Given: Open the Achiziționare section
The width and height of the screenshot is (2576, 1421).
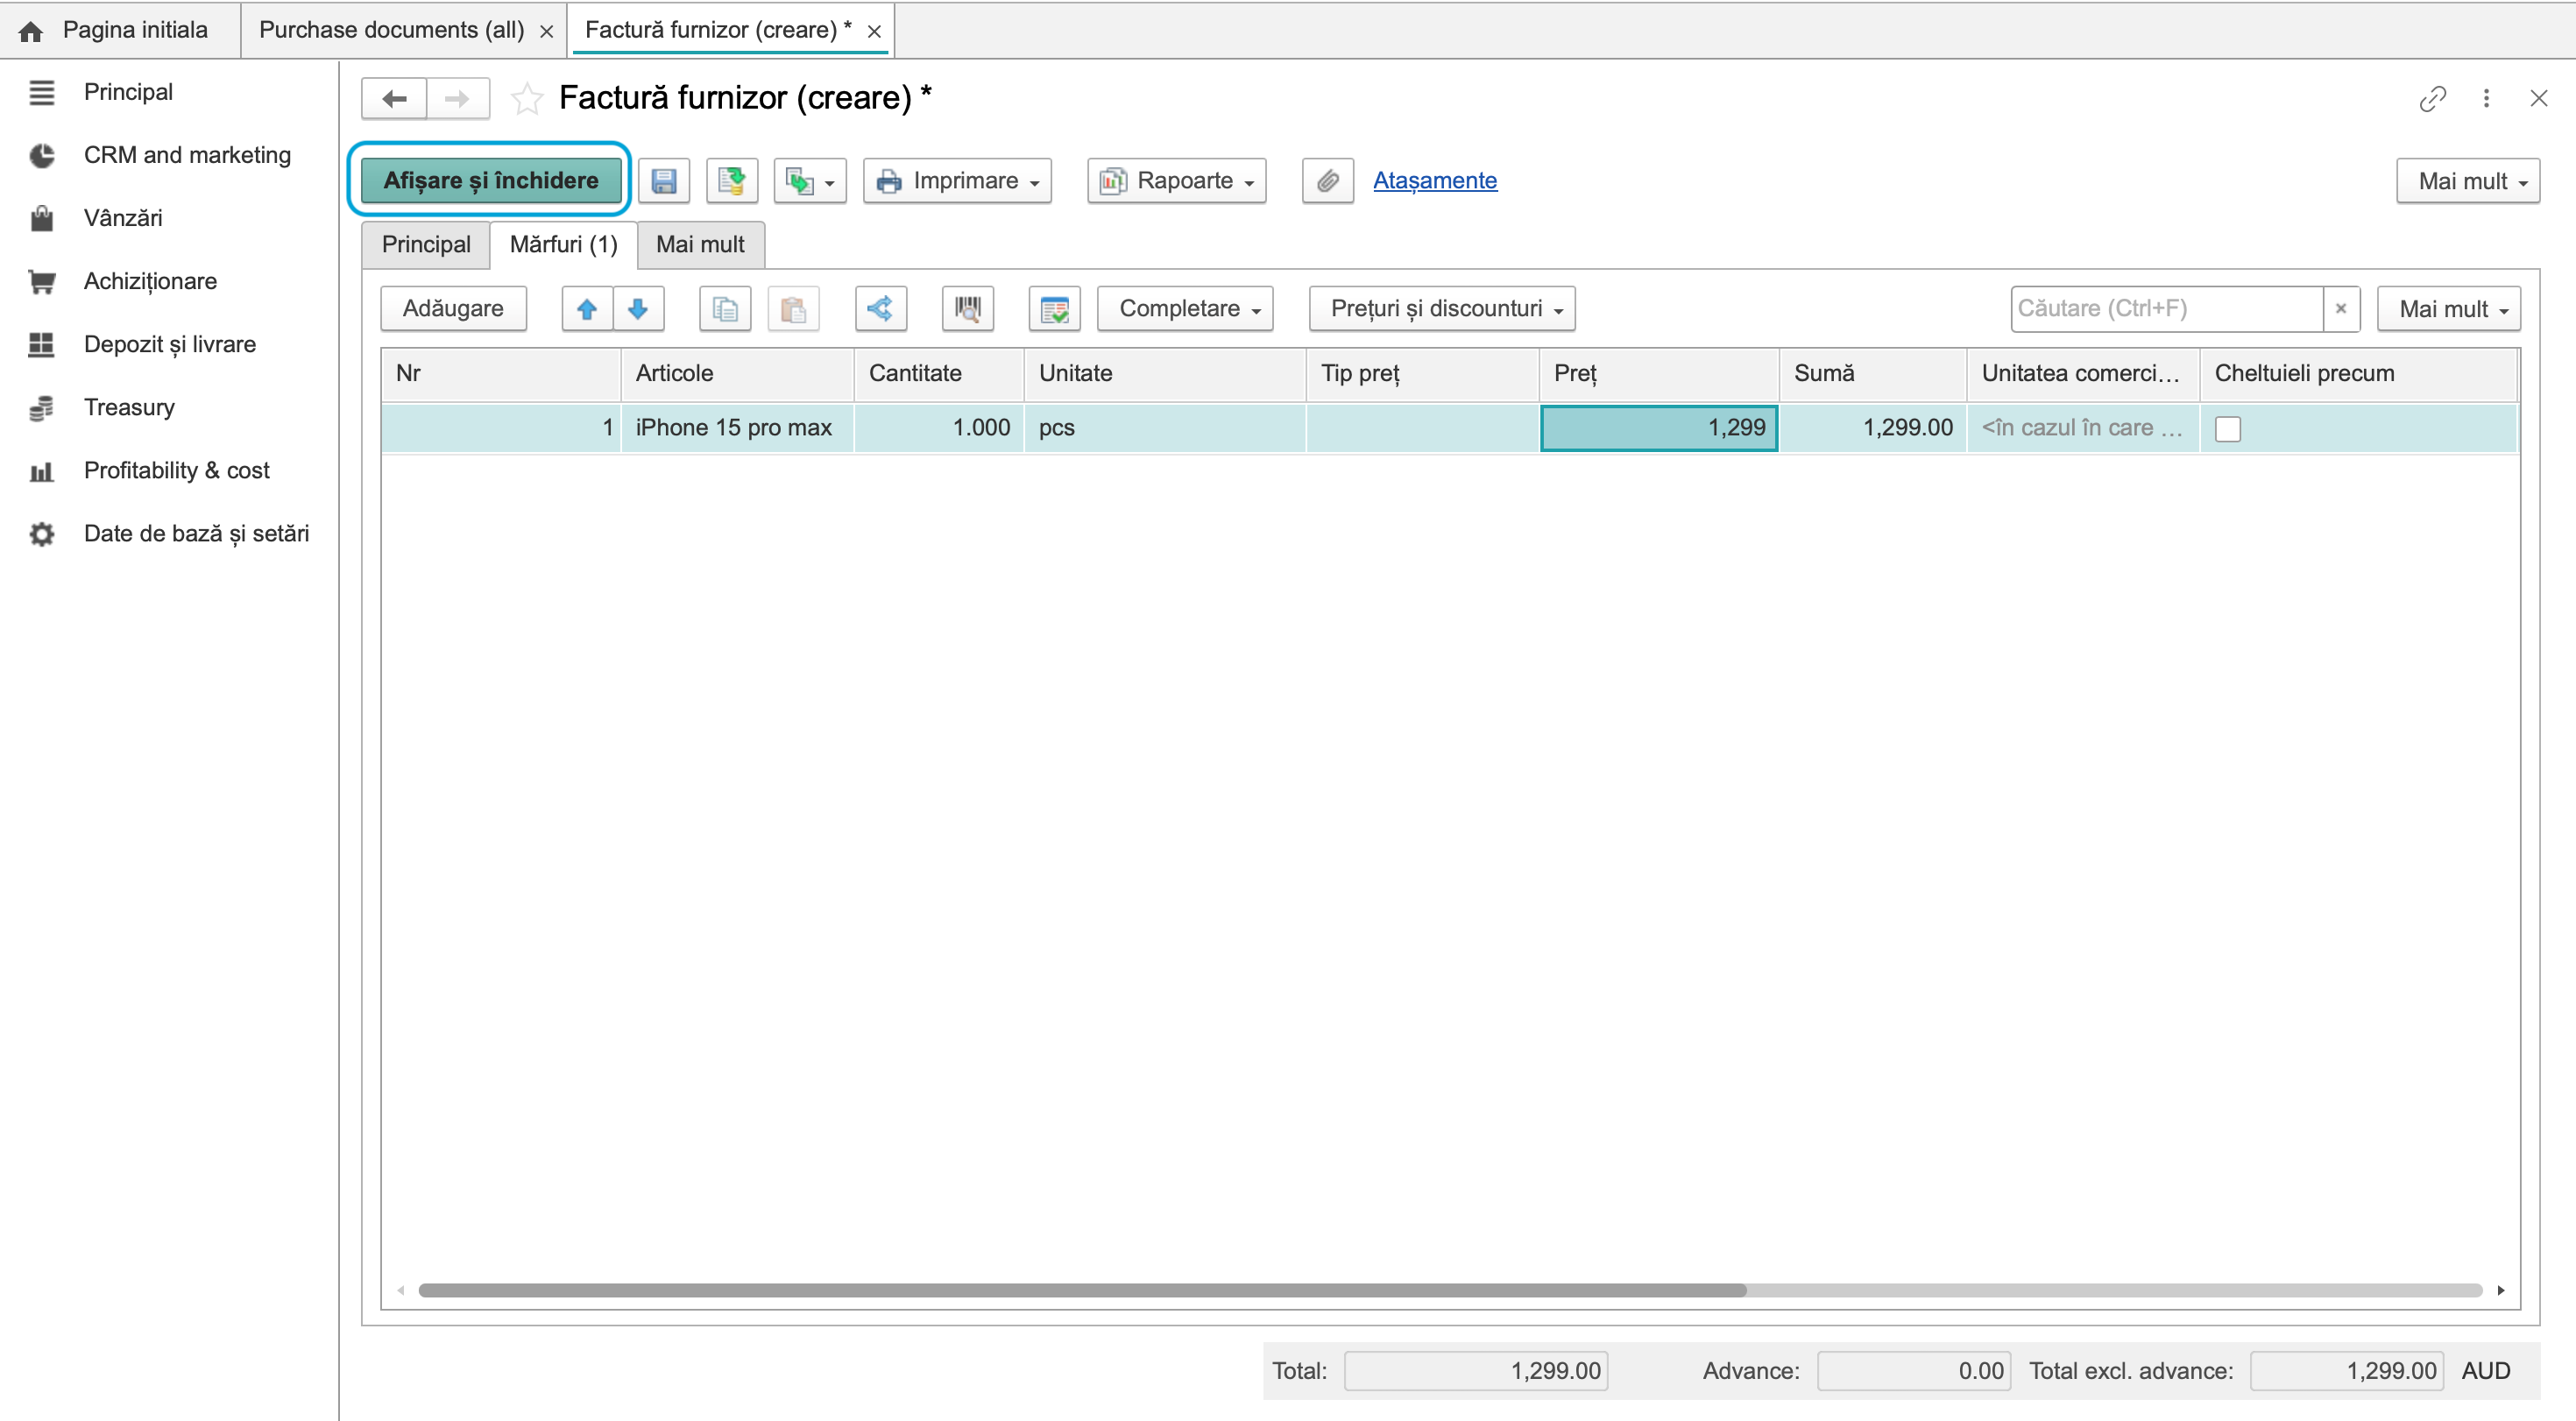Looking at the screenshot, I should pos(150,281).
